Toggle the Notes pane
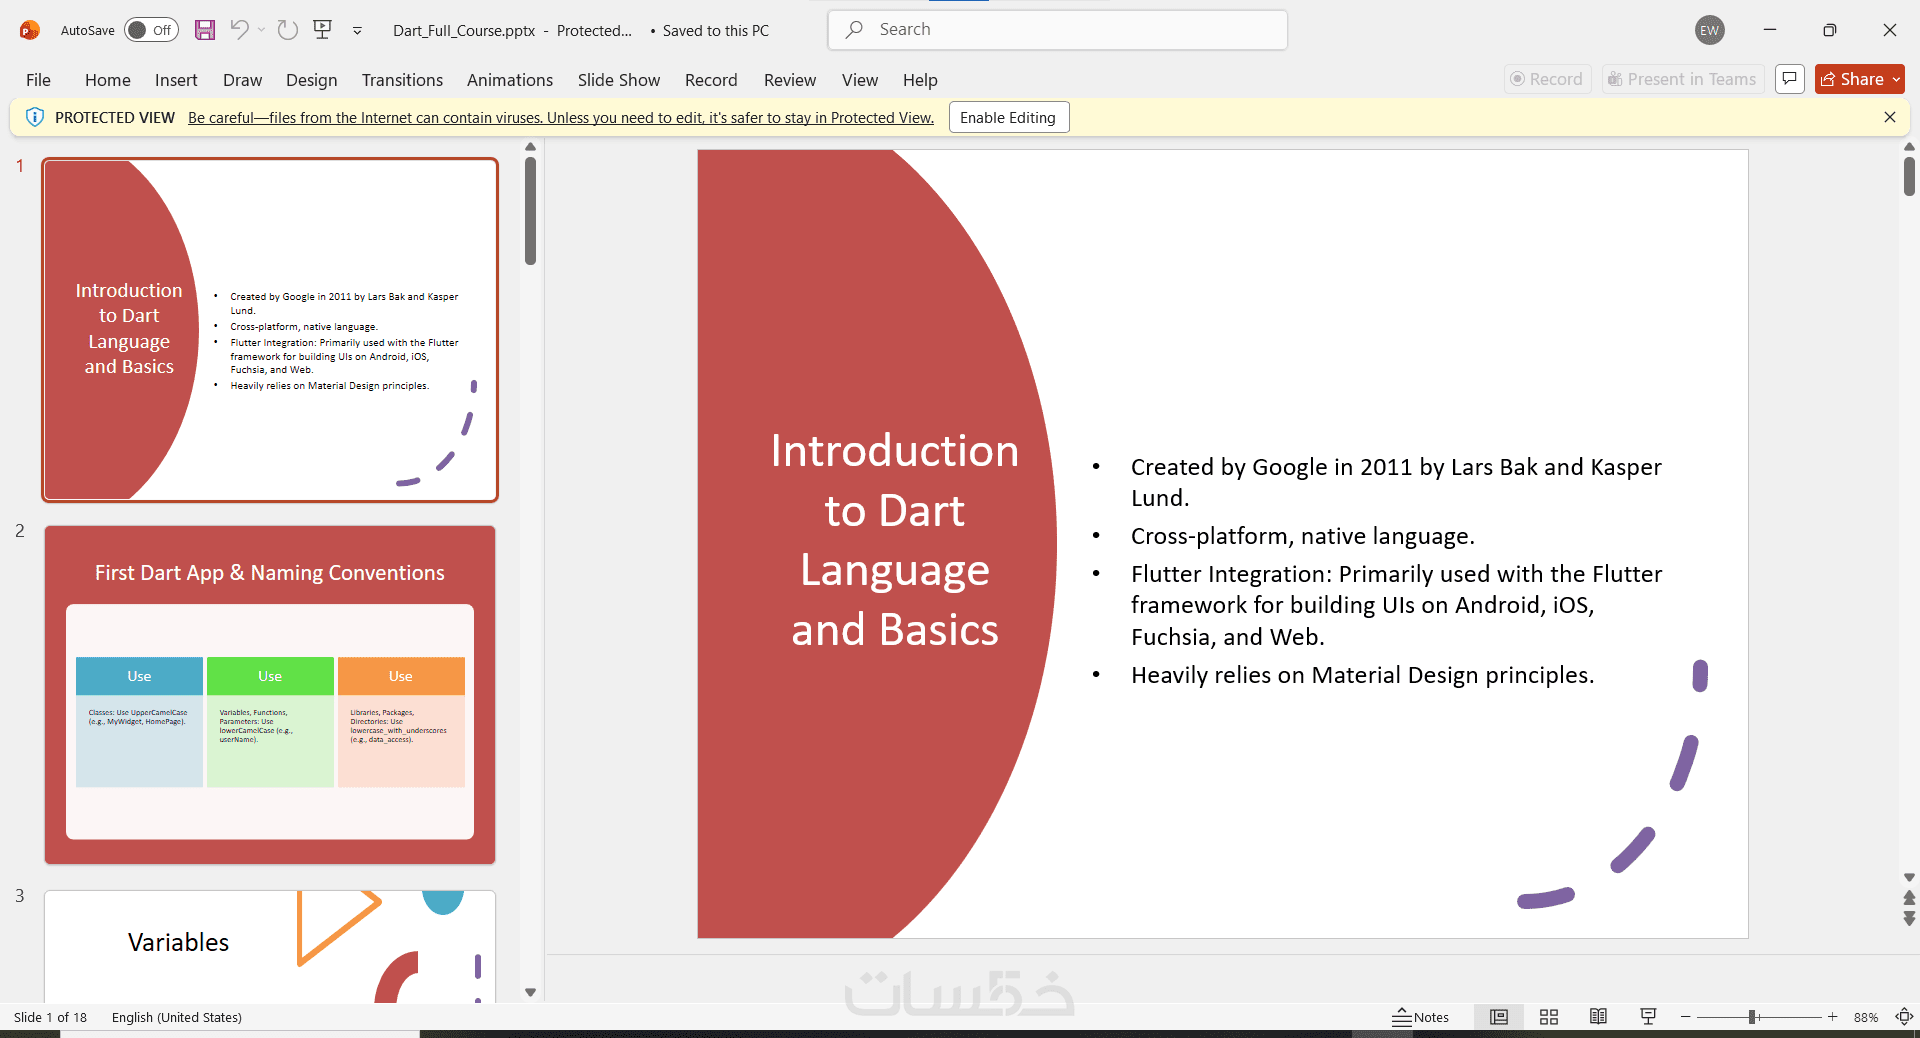The width and height of the screenshot is (1920, 1038). point(1421,1017)
